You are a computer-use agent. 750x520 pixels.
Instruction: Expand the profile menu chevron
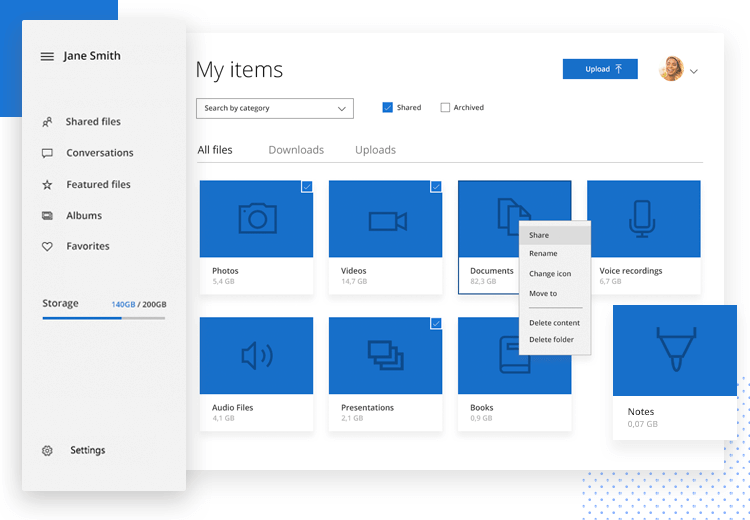click(x=694, y=71)
